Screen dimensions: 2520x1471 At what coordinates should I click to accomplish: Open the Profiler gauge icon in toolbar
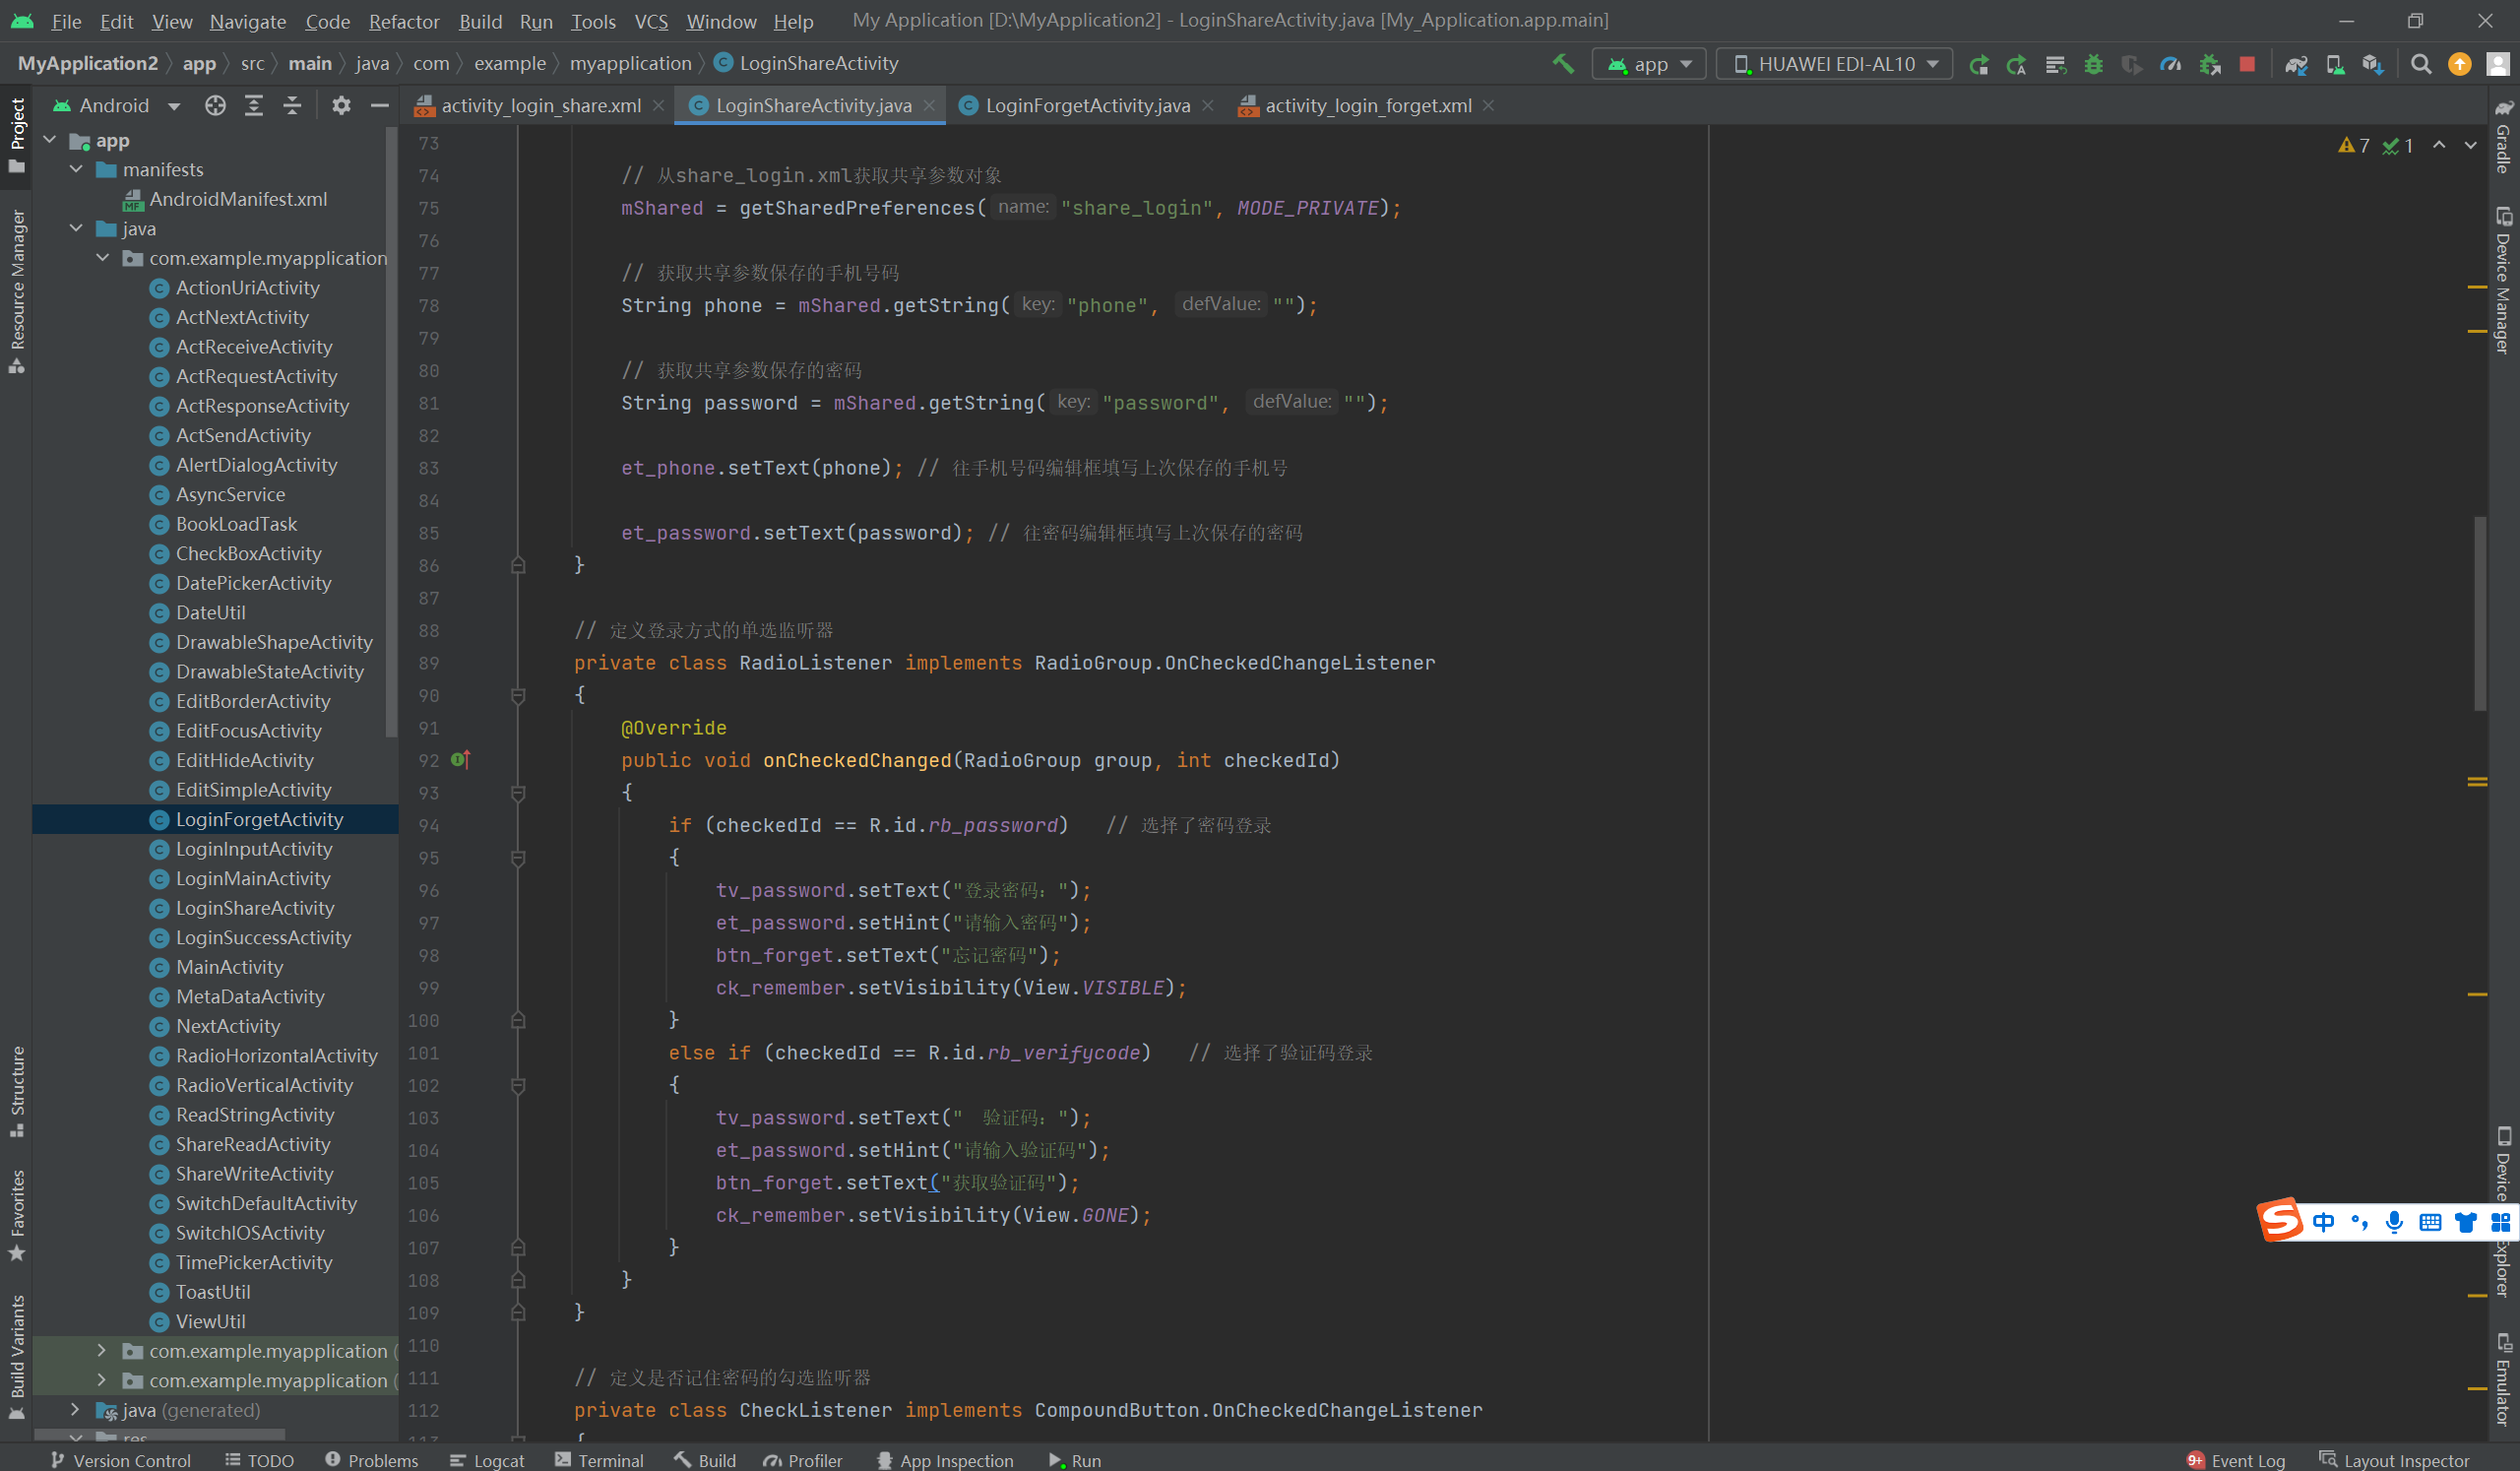coord(2170,64)
